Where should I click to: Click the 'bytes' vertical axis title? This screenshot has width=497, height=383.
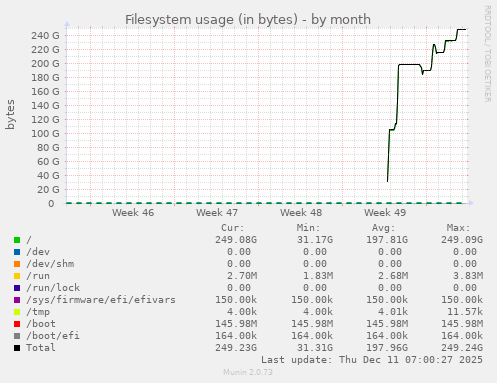point(10,114)
